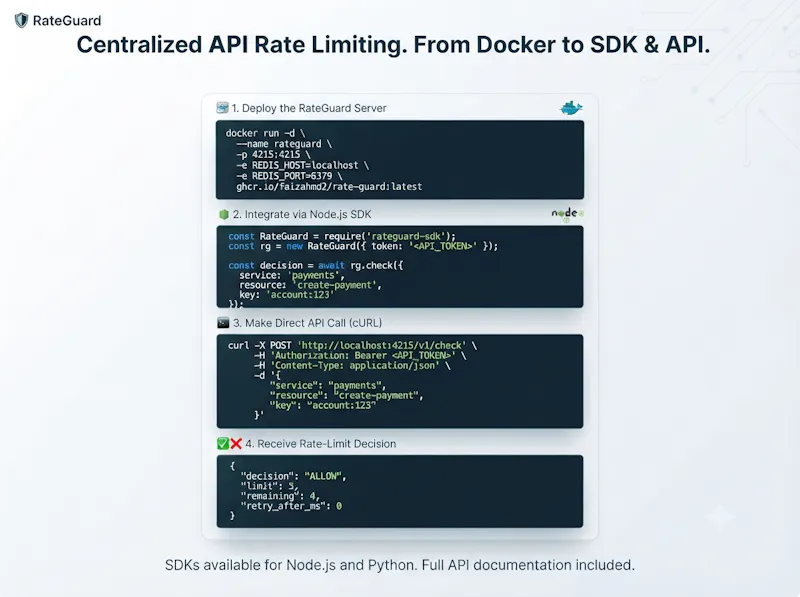Screen dimensions: 800x597
Task: Click the SDK line service: 'payments'
Action: point(292,276)
